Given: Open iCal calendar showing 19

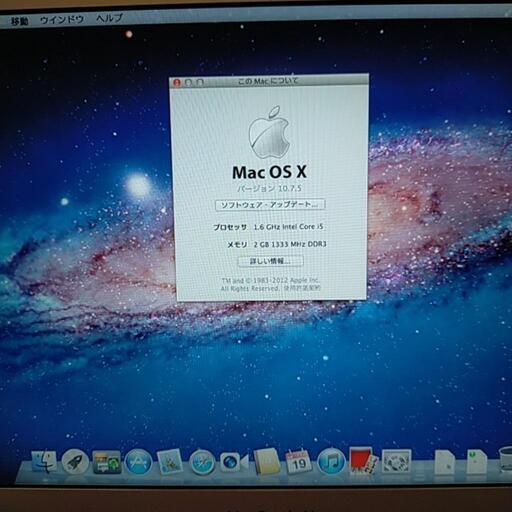Looking at the screenshot, I should point(298,461).
